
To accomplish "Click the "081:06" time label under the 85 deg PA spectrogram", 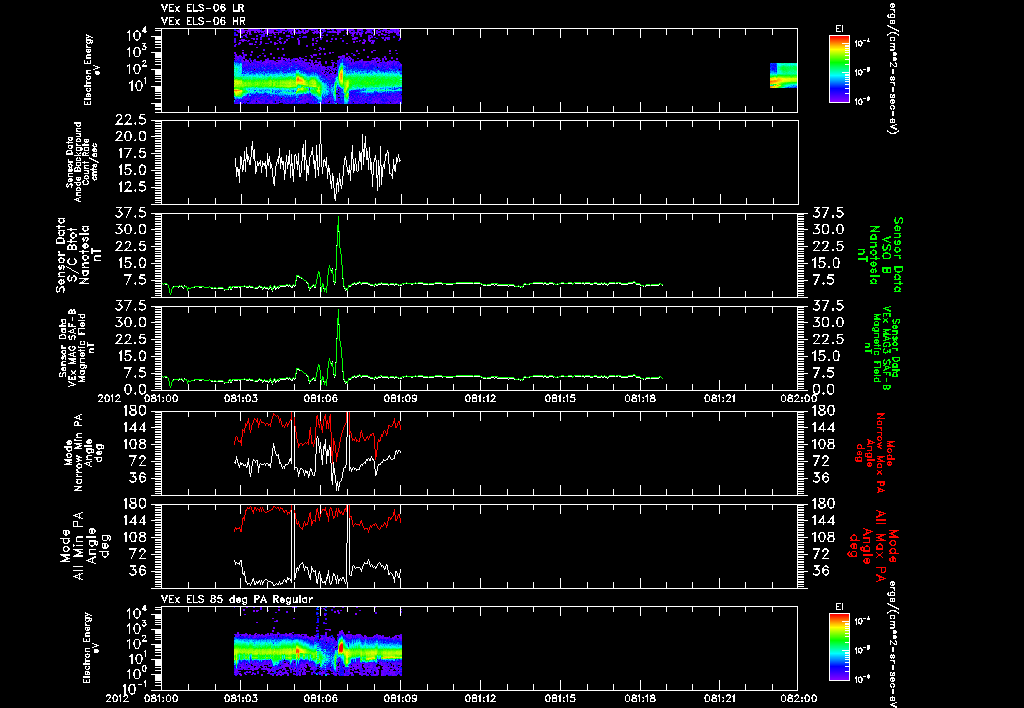I will 321,698.
